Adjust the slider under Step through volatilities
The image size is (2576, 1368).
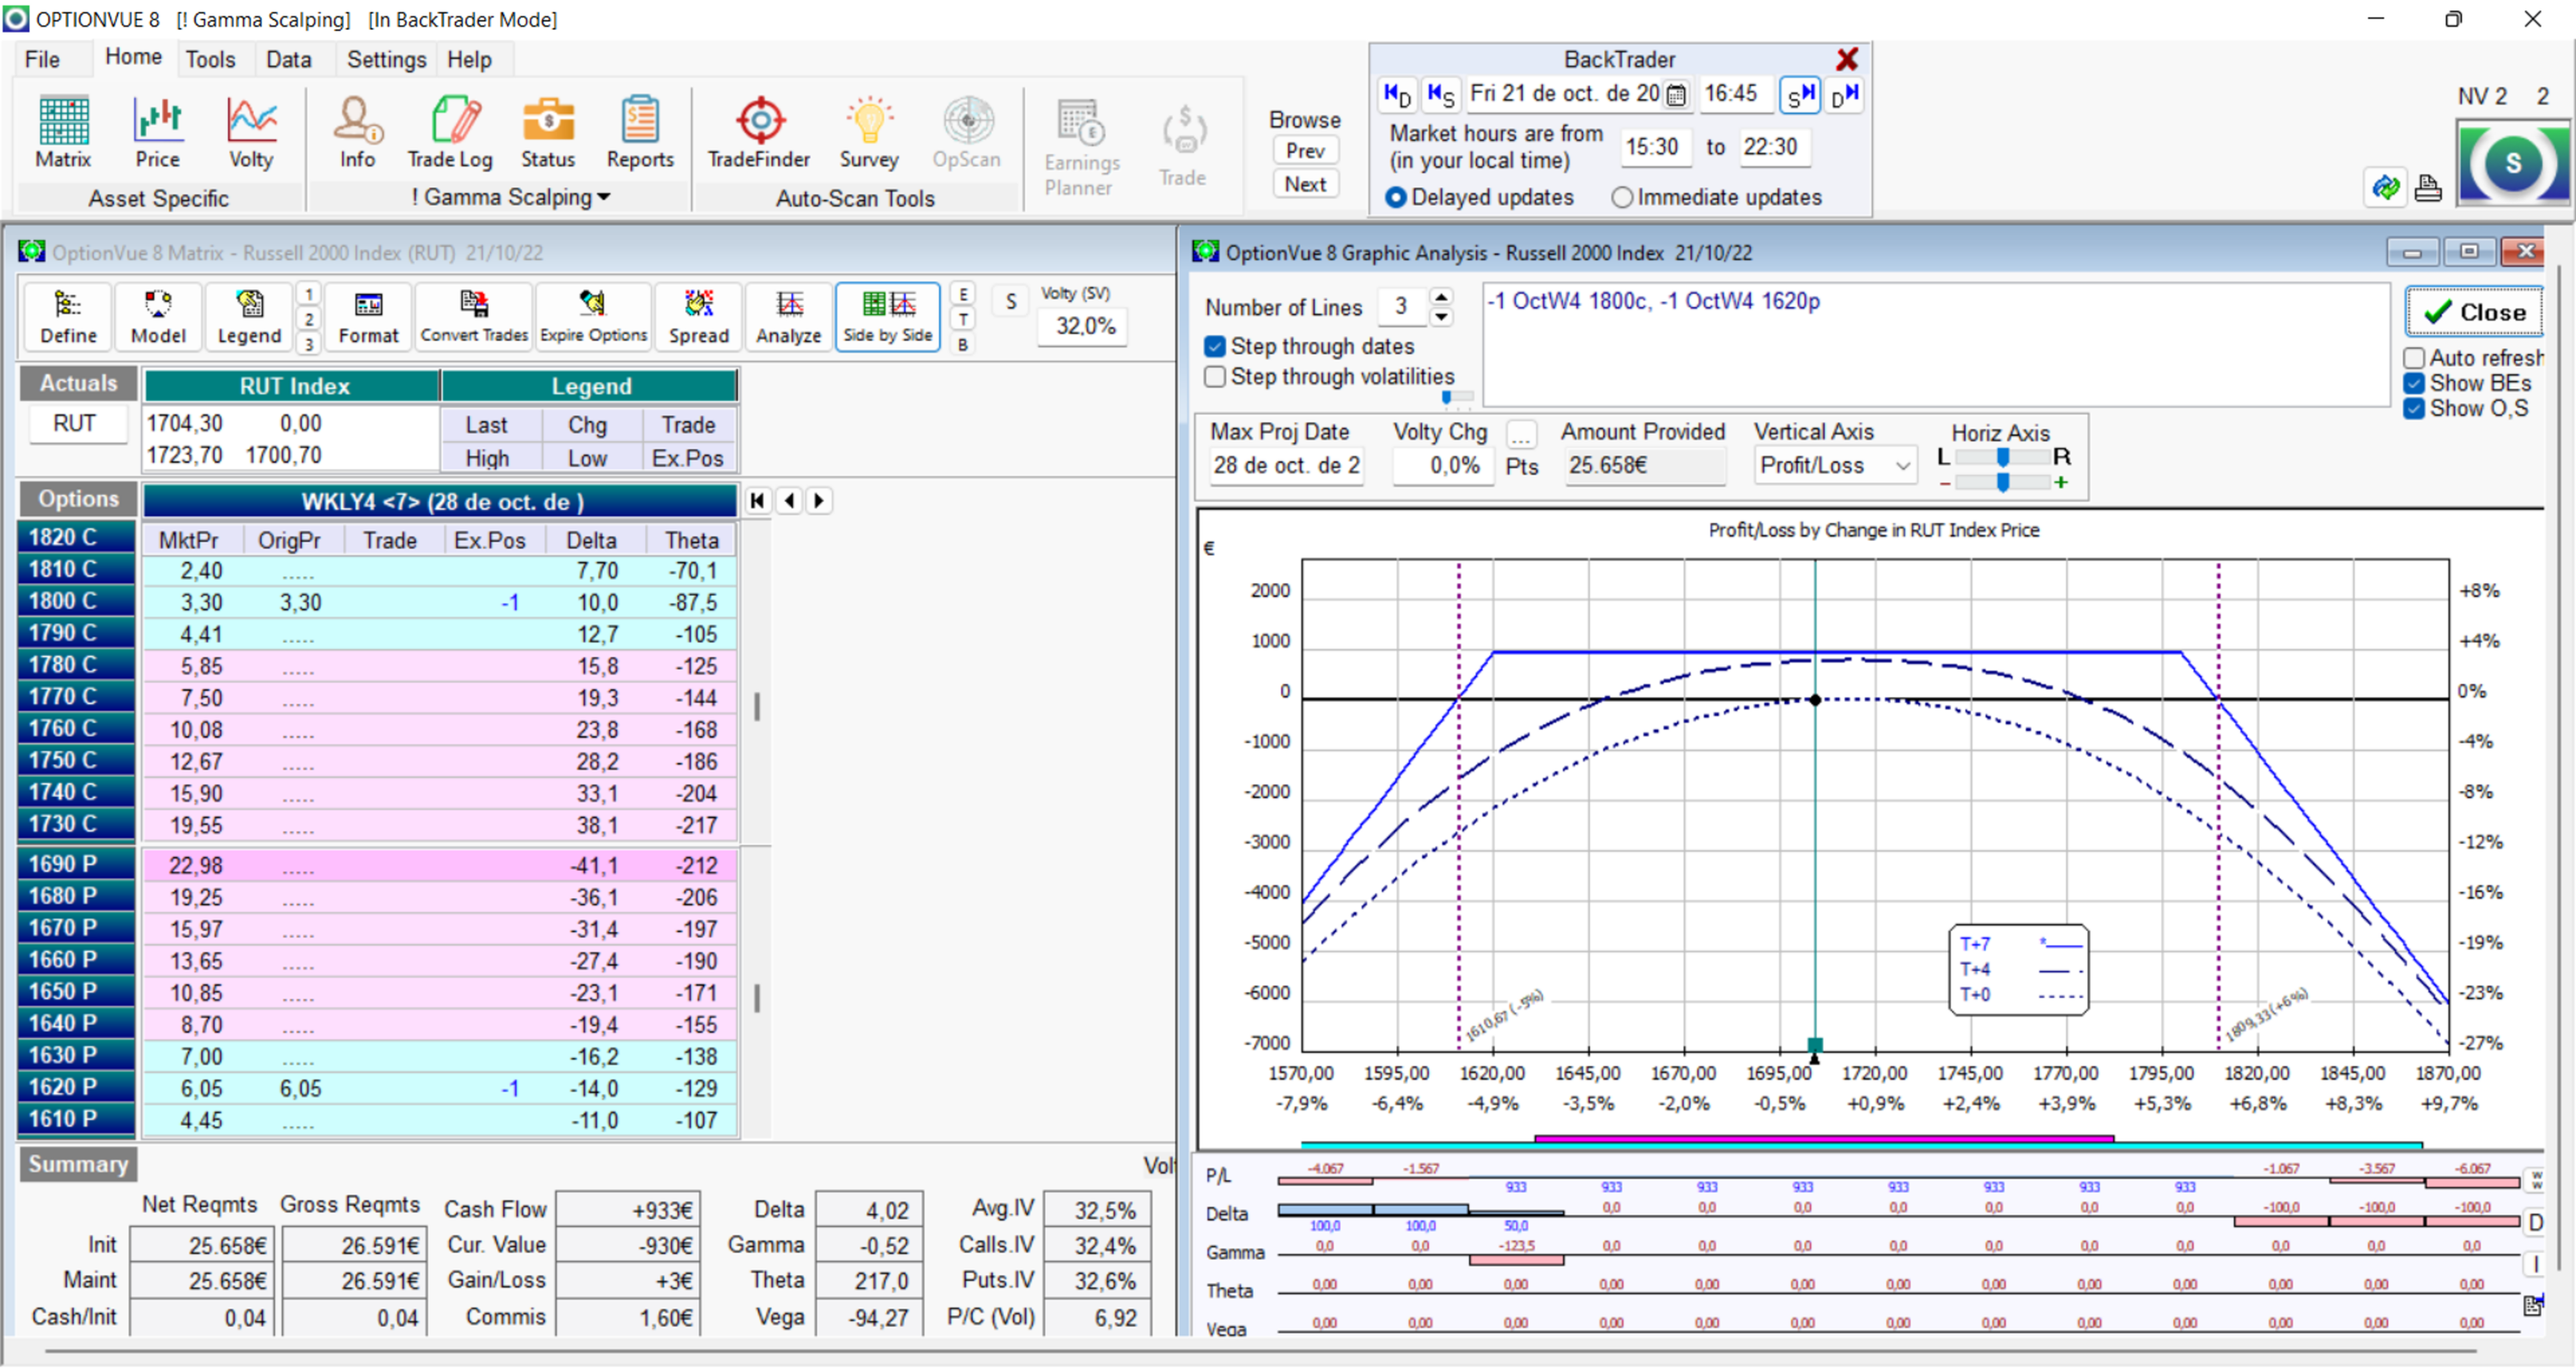(1456, 397)
